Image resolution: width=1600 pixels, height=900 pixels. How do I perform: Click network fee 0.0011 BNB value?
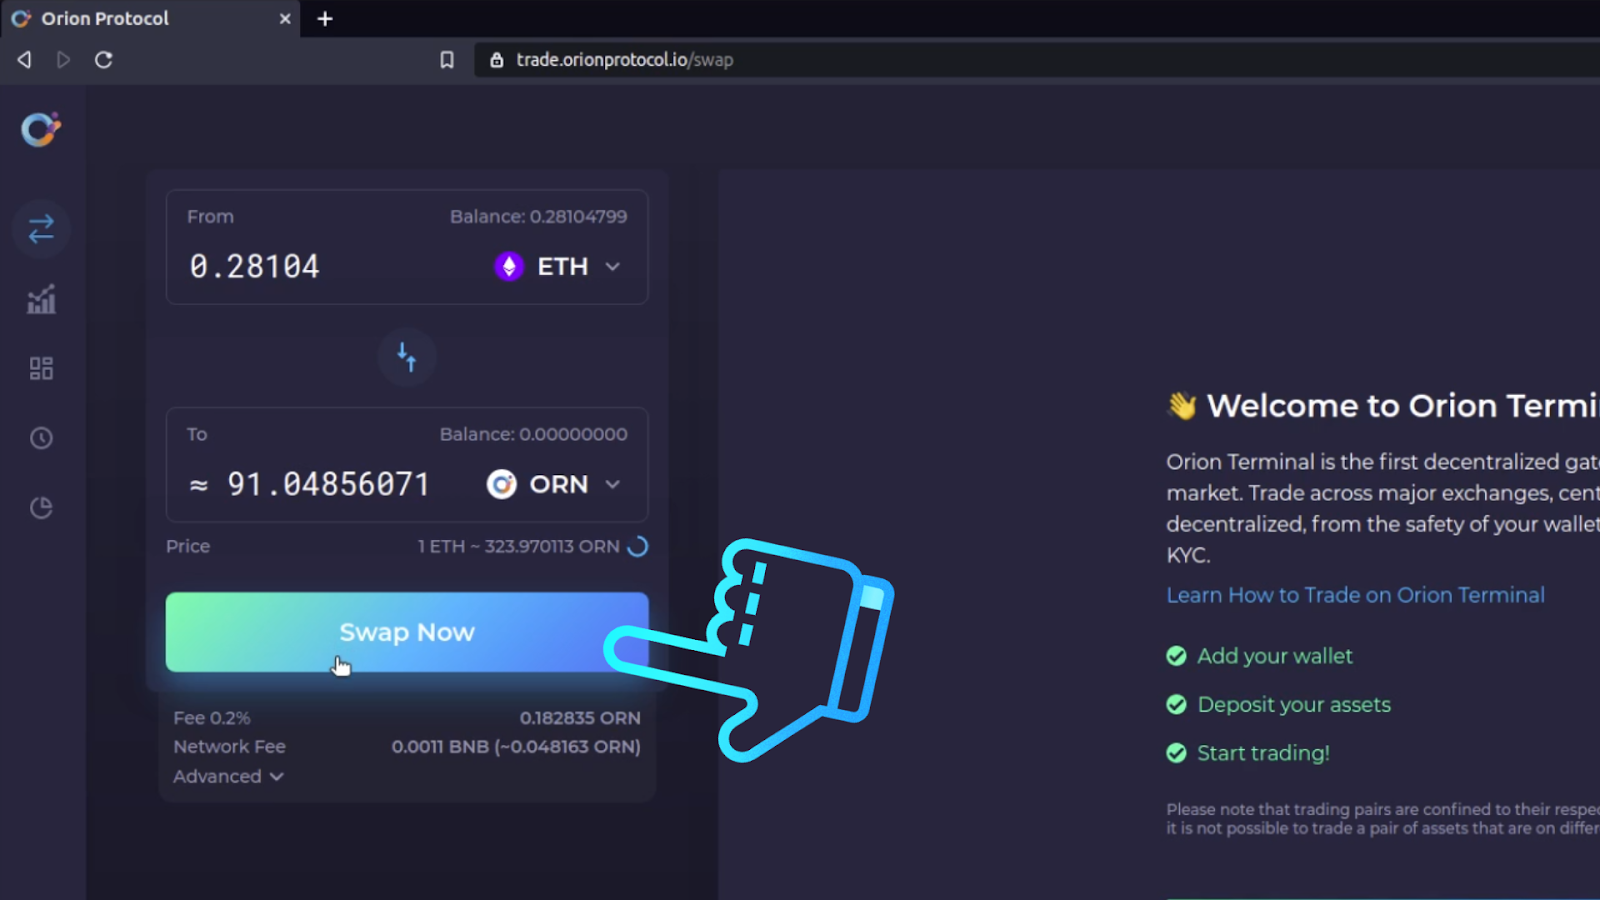(x=516, y=747)
